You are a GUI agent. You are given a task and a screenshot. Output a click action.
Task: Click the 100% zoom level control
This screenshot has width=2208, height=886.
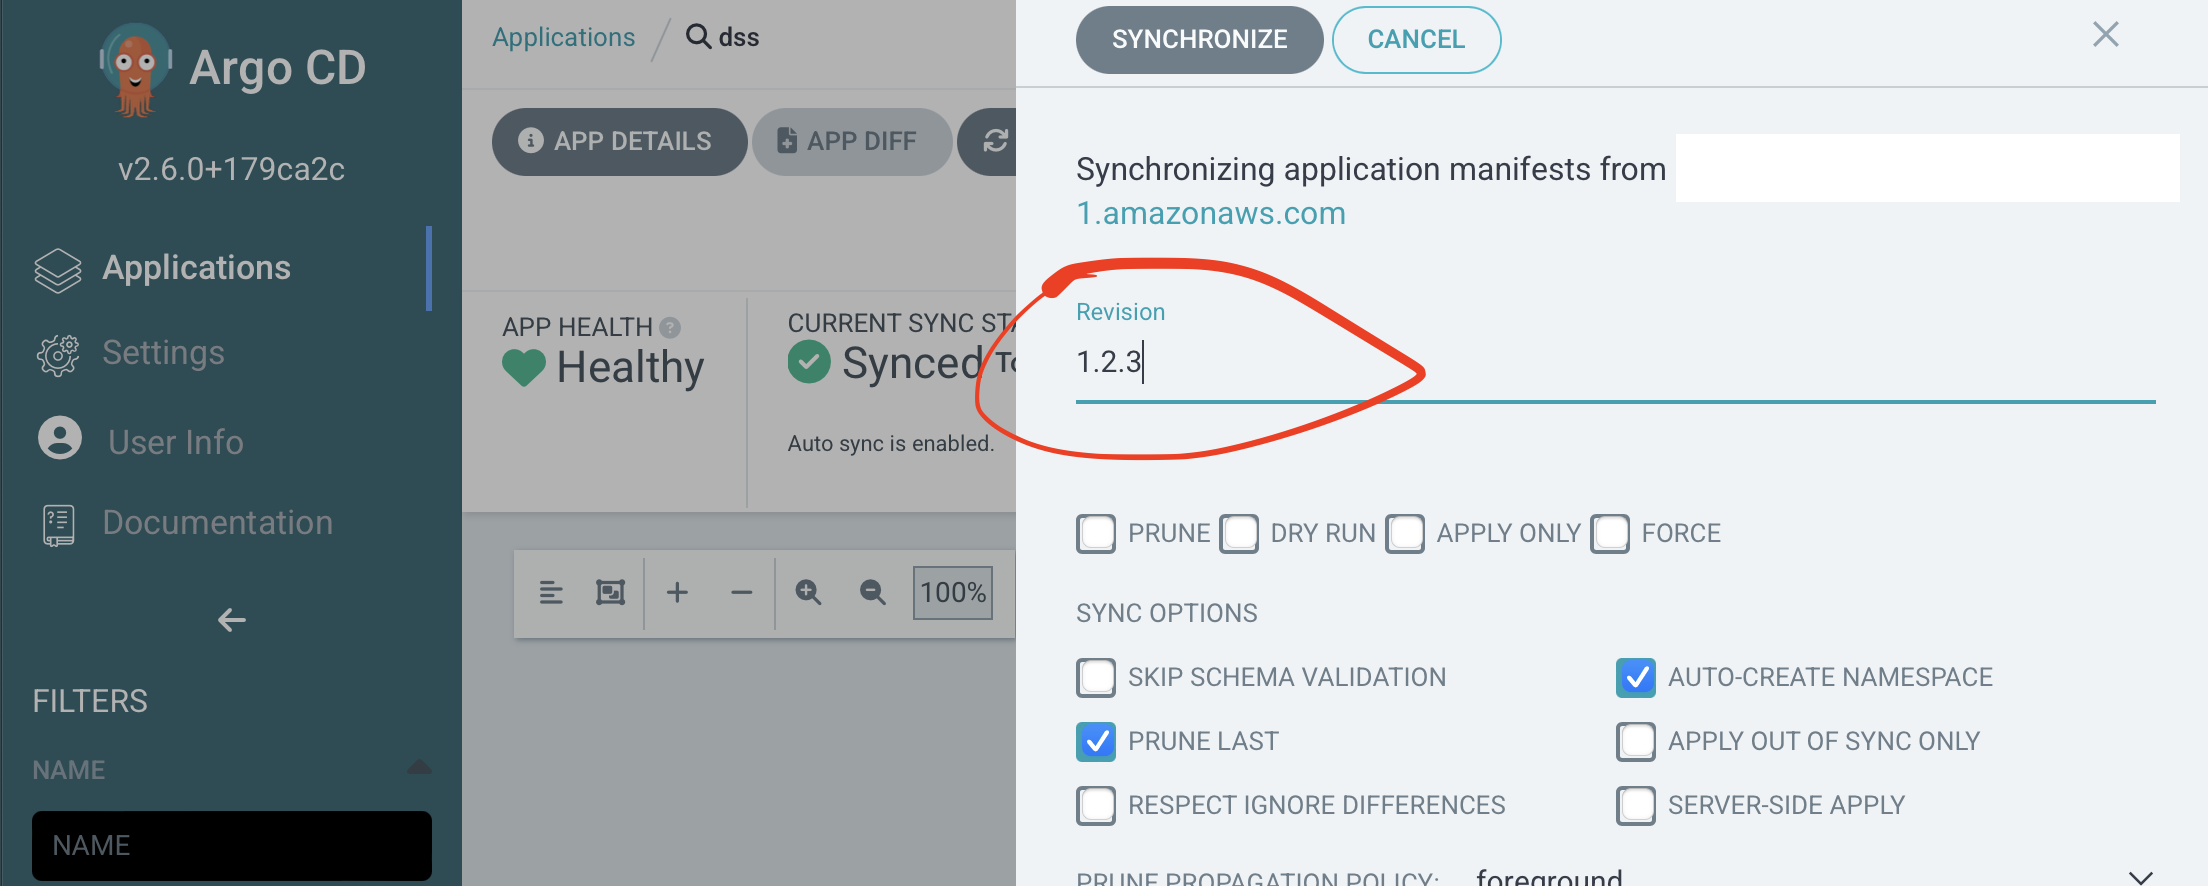[952, 592]
